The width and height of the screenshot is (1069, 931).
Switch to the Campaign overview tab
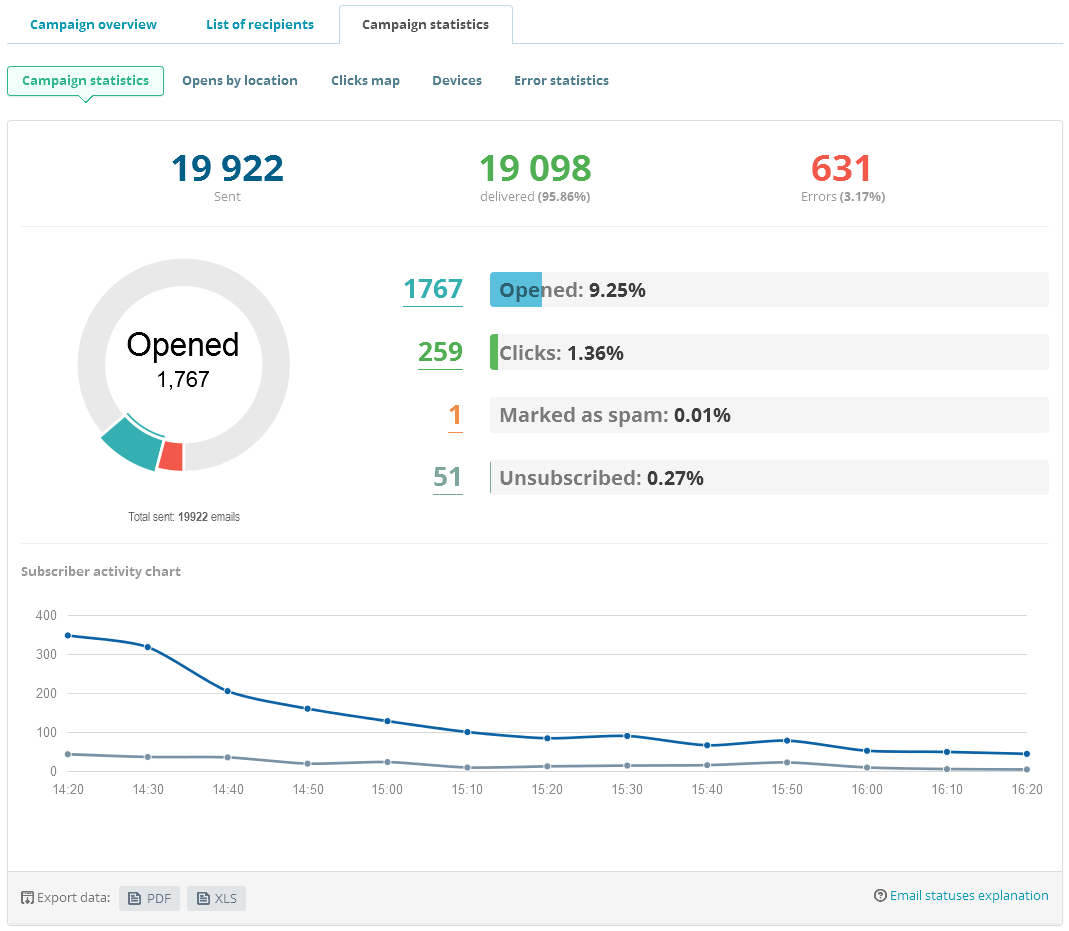coord(93,24)
